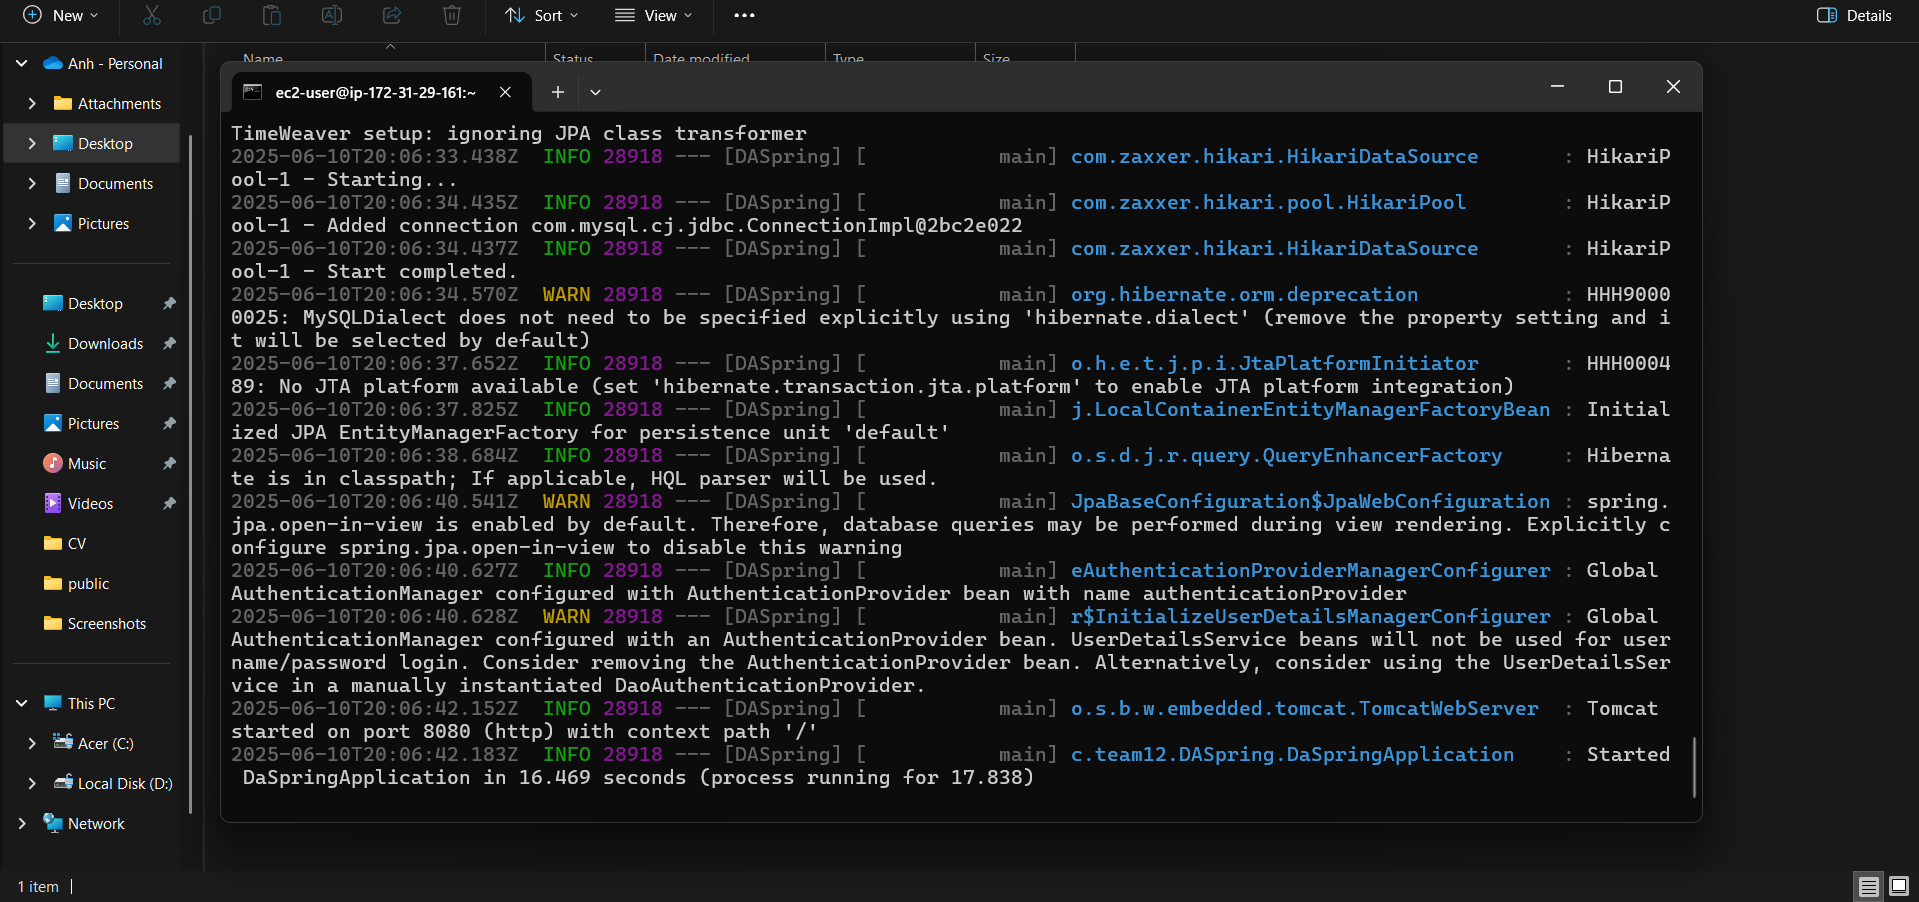
Task: Click the Rename icon in toolbar
Action: point(332,15)
